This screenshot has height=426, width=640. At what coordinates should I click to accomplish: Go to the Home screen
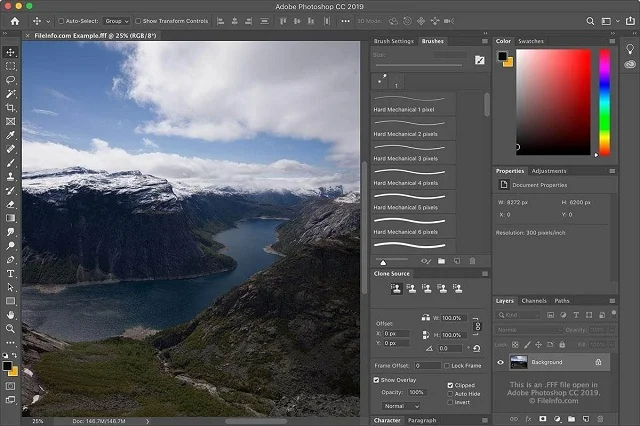[x=15, y=21]
